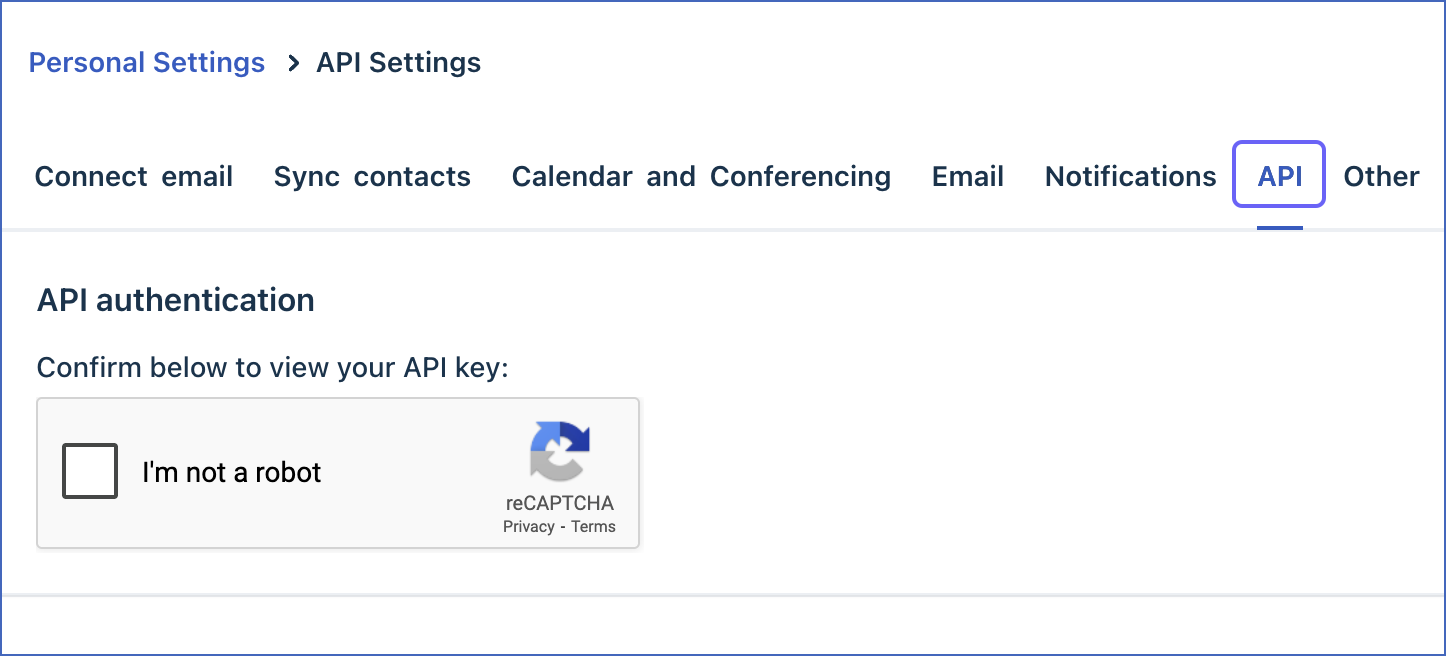Click the API Settings breadcrumb label
Screen dimensions: 1446x656
pyautogui.click(x=398, y=62)
